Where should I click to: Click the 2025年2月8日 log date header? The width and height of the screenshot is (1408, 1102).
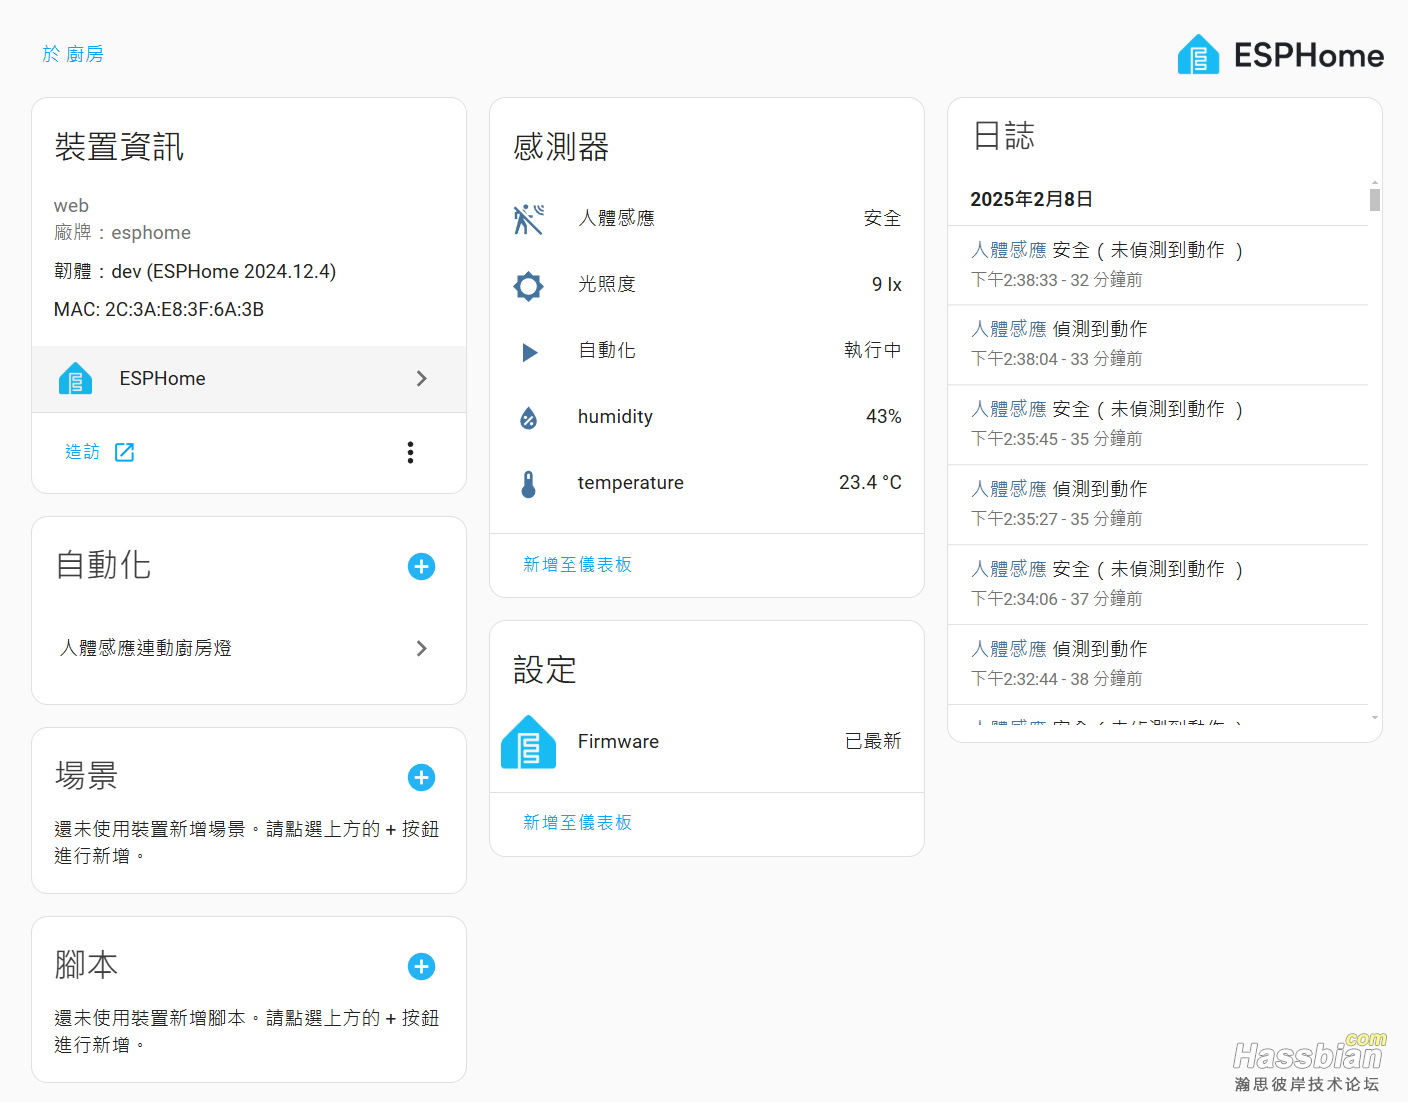tap(1031, 200)
